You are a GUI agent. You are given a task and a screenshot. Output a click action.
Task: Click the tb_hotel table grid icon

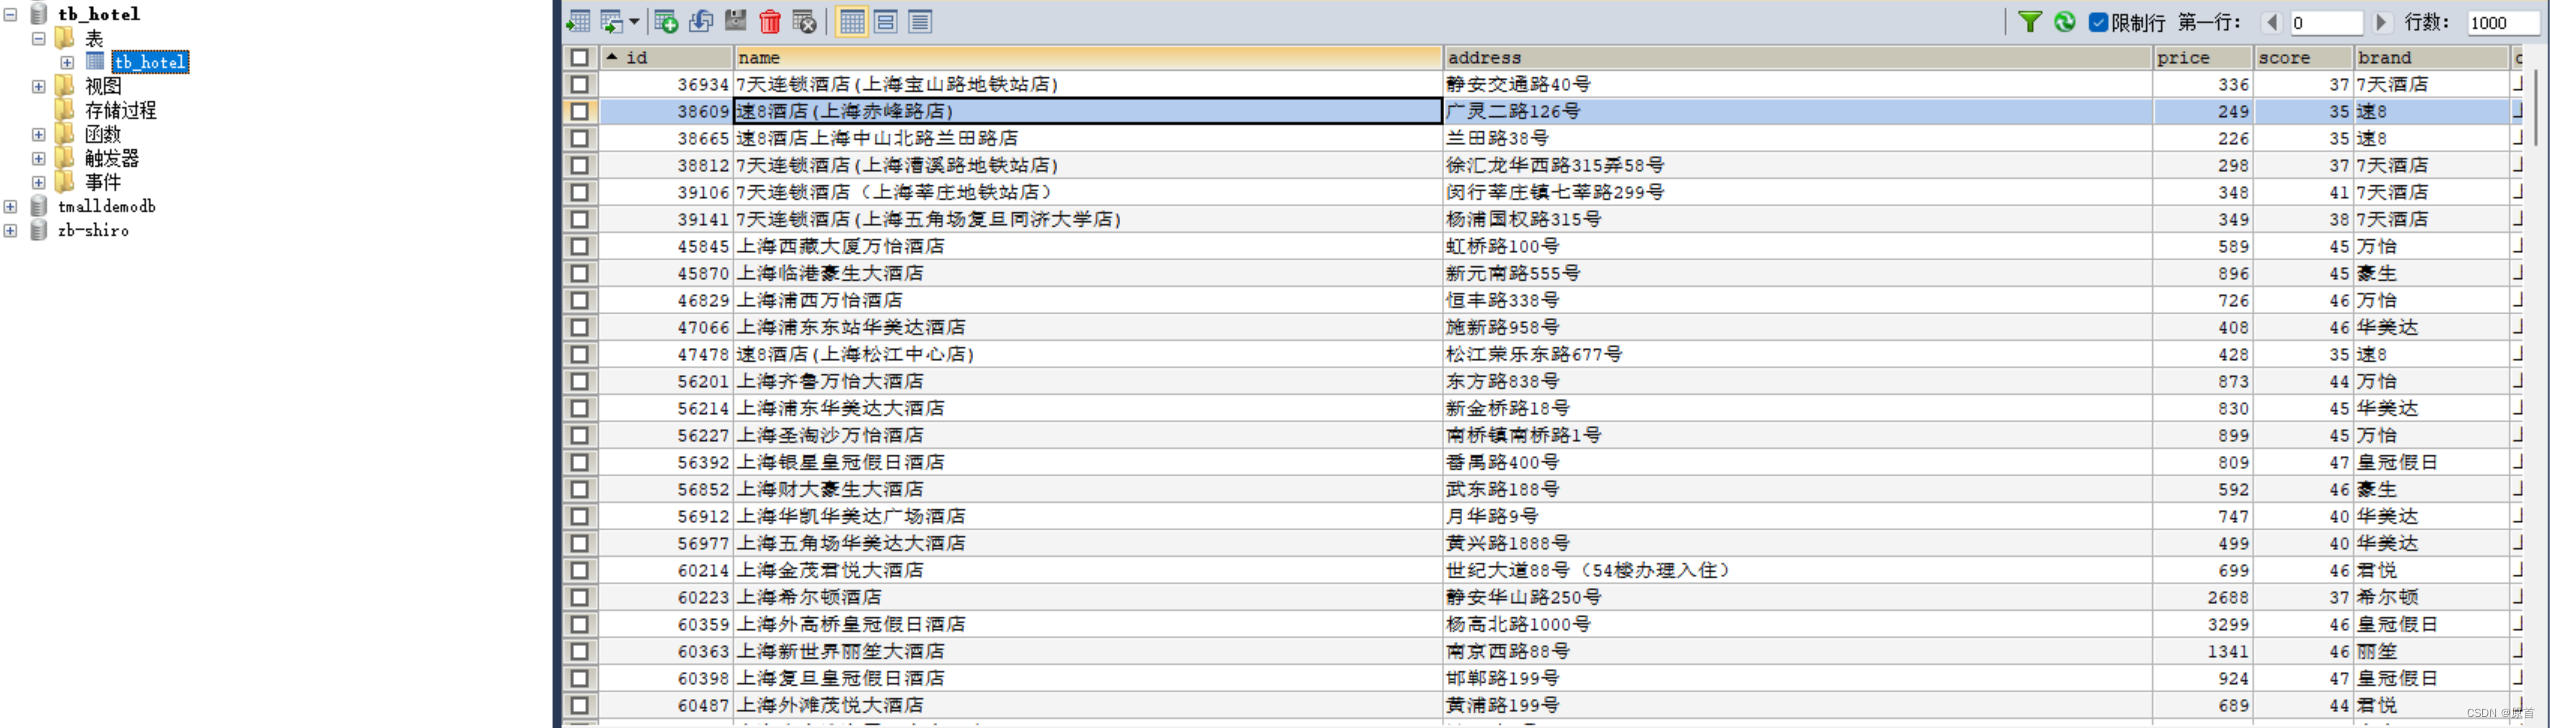click(x=95, y=61)
